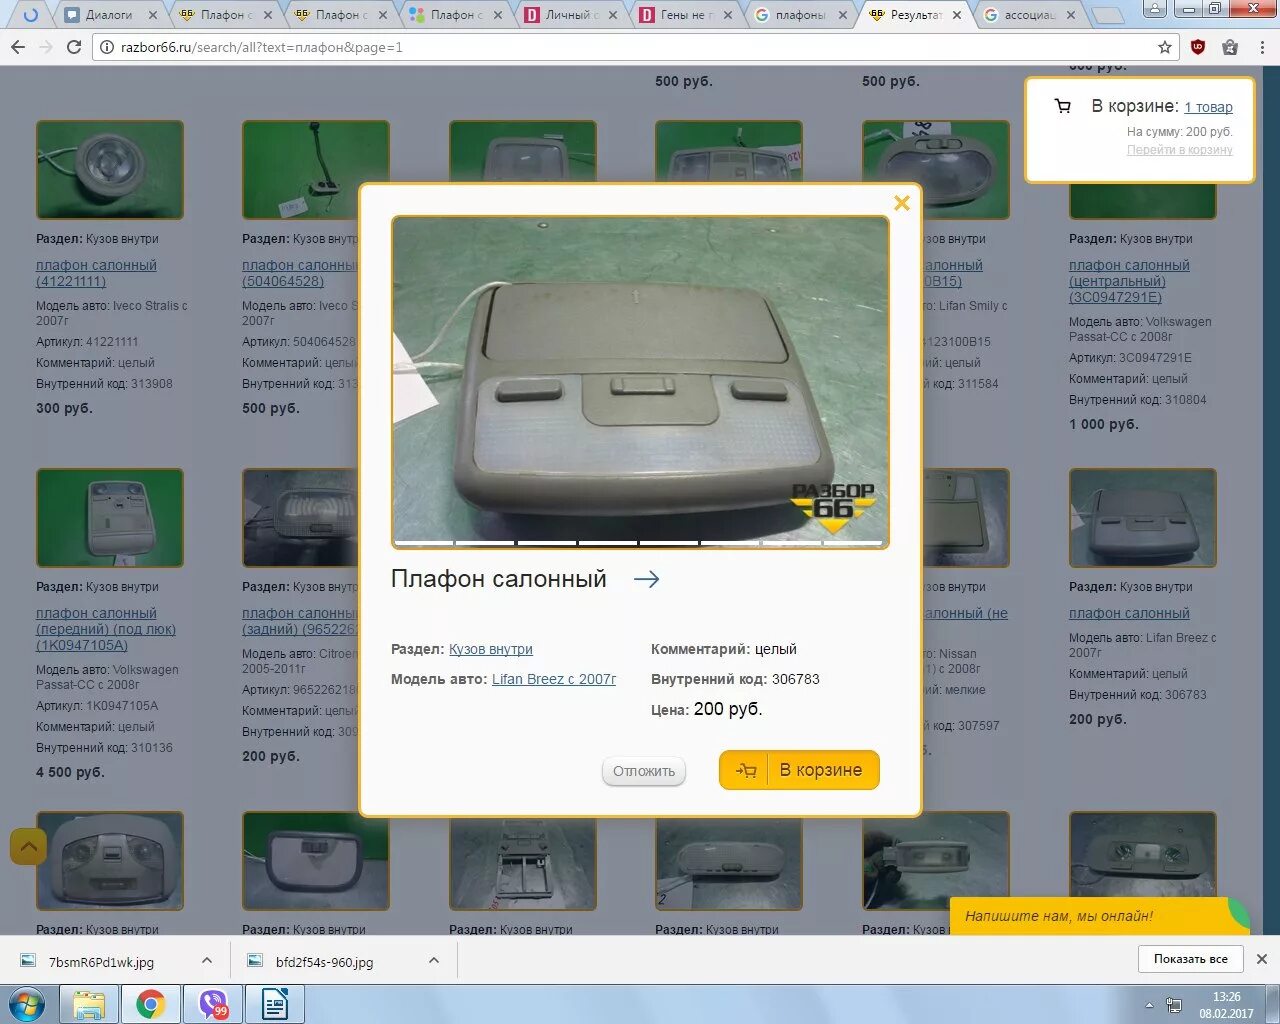1280x1024 pixels.
Task: Close the downloads bar
Action: click(1262, 959)
